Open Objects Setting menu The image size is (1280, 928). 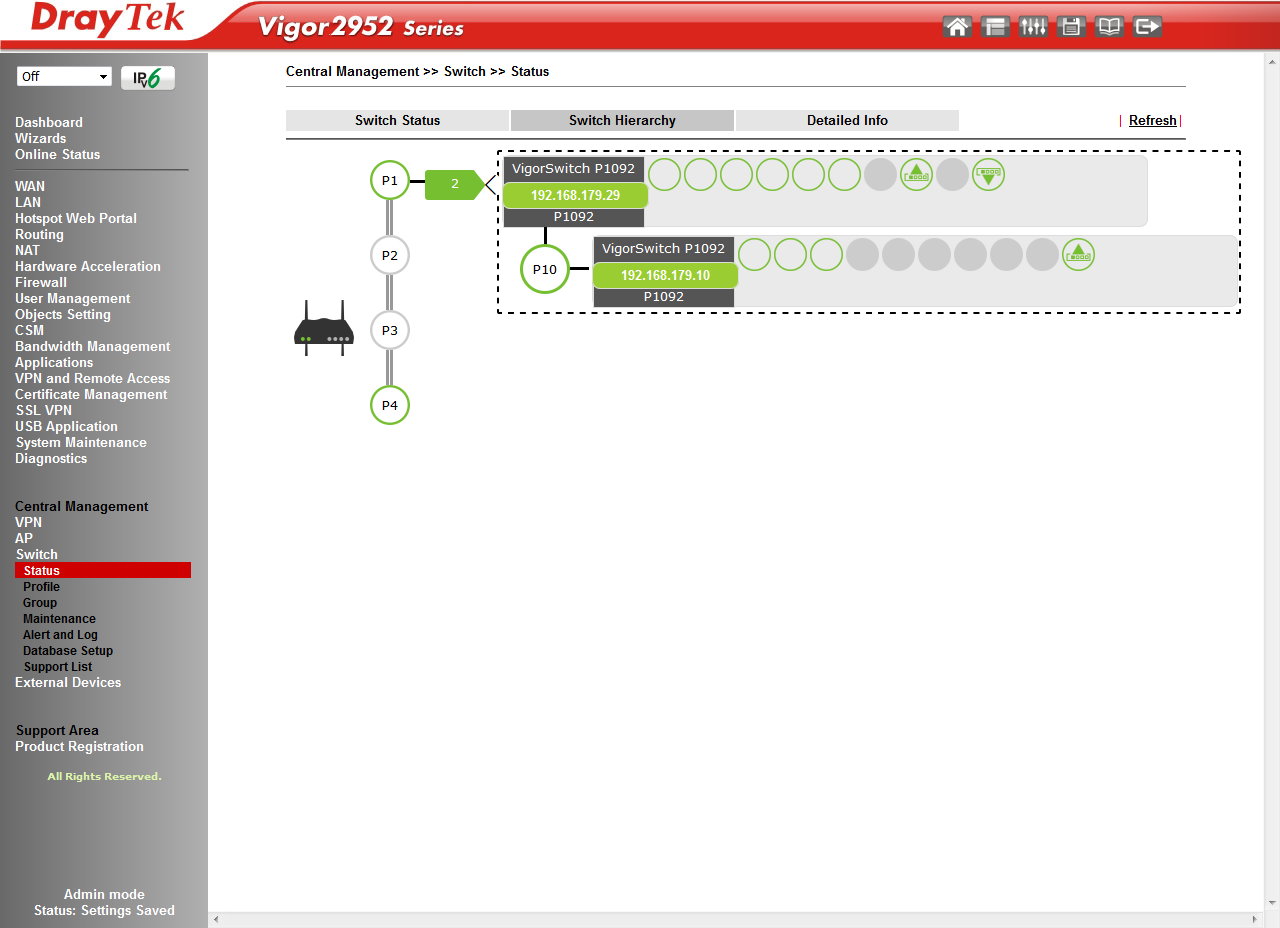63,314
